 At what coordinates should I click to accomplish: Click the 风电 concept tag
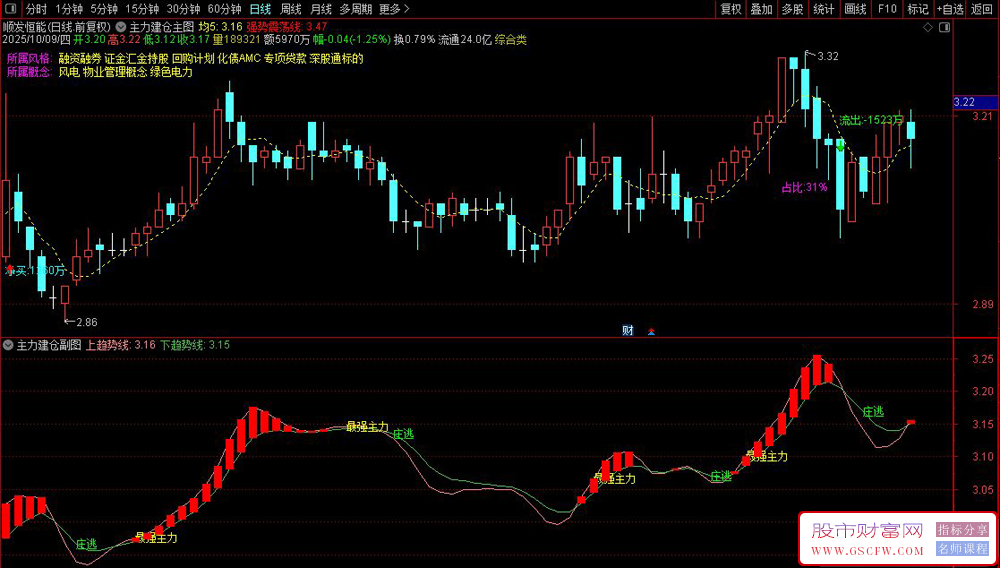pos(68,72)
